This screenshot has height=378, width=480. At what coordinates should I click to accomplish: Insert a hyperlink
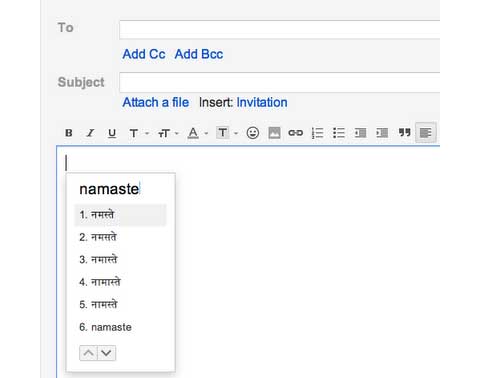pos(296,133)
